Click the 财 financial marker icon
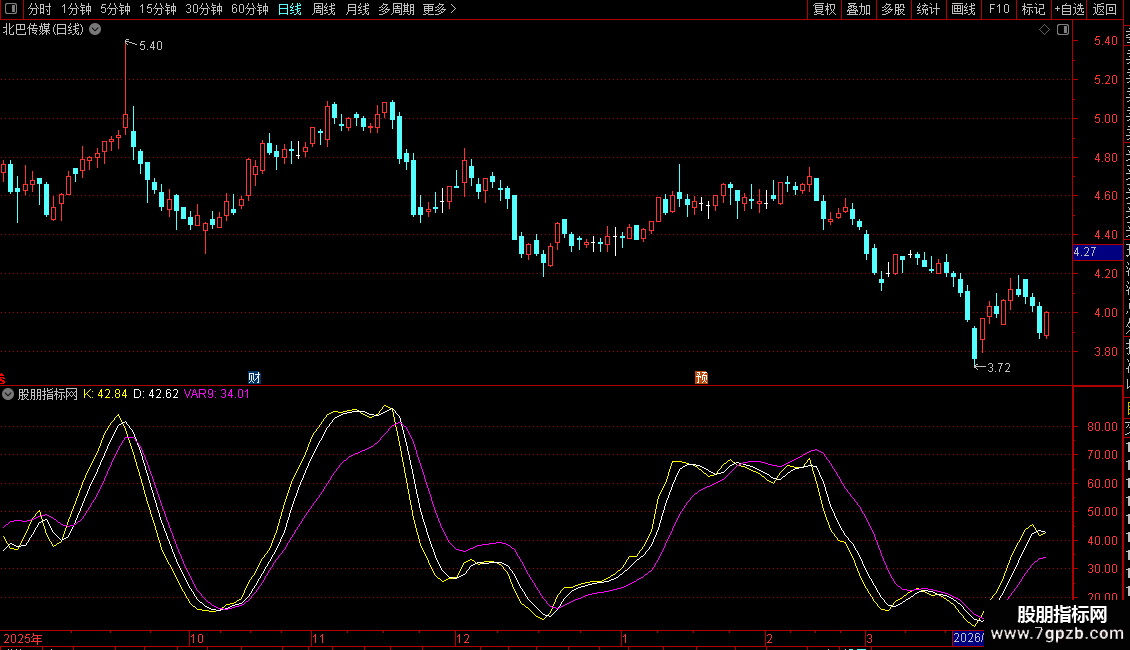The width and height of the screenshot is (1130, 650). pos(254,378)
